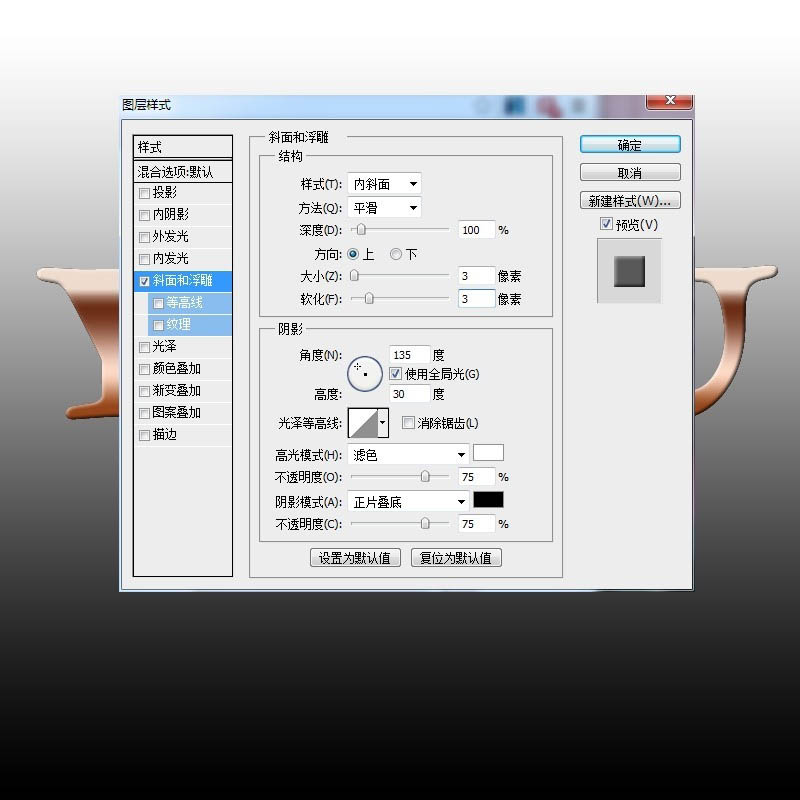800x800 pixels.
Task: Open the 方法 dropdown showing 平滑
Action: point(384,207)
